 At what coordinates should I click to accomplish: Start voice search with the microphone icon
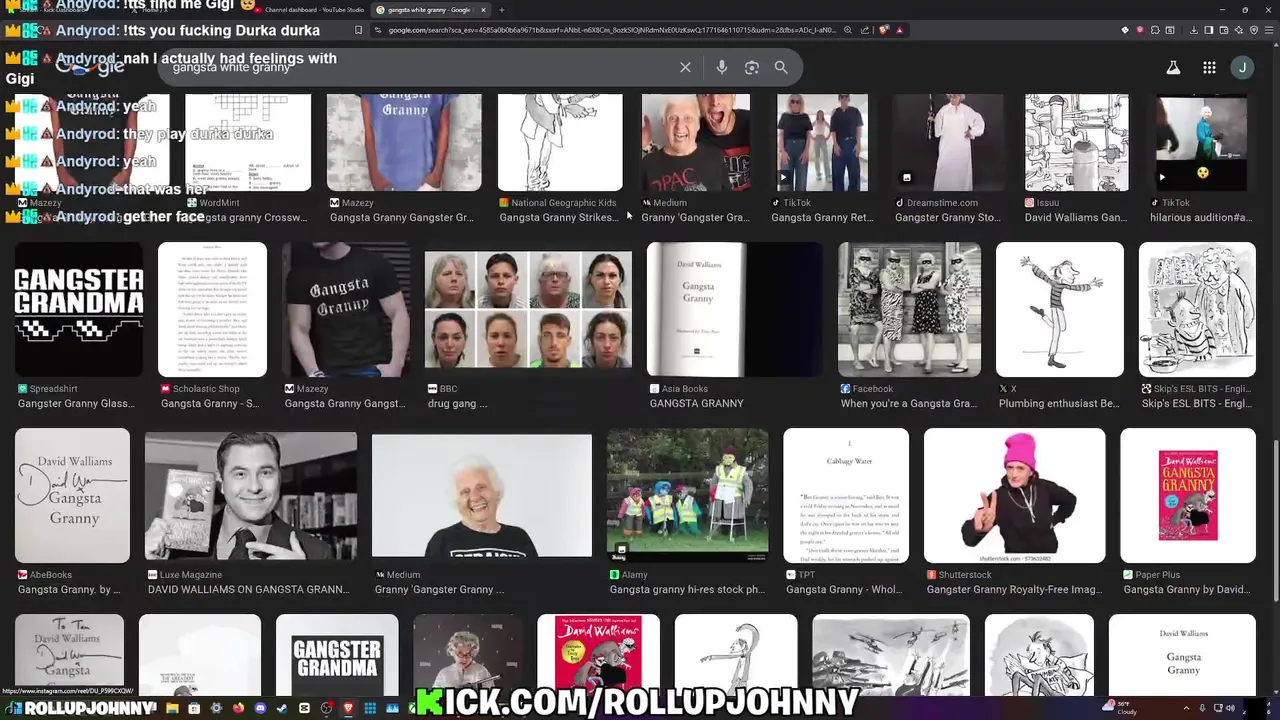point(721,67)
